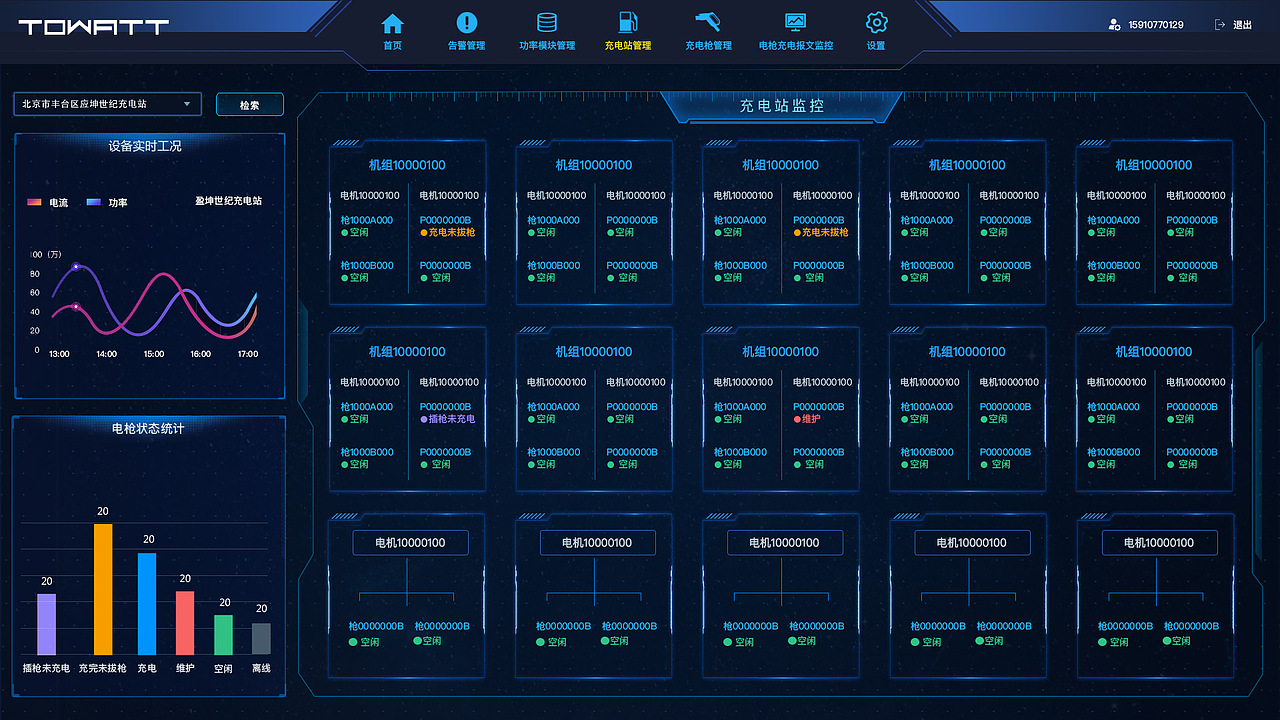Image resolution: width=1280 pixels, height=720 pixels.
Task: Open 告警管理 alarm management
Action: (x=466, y=30)
